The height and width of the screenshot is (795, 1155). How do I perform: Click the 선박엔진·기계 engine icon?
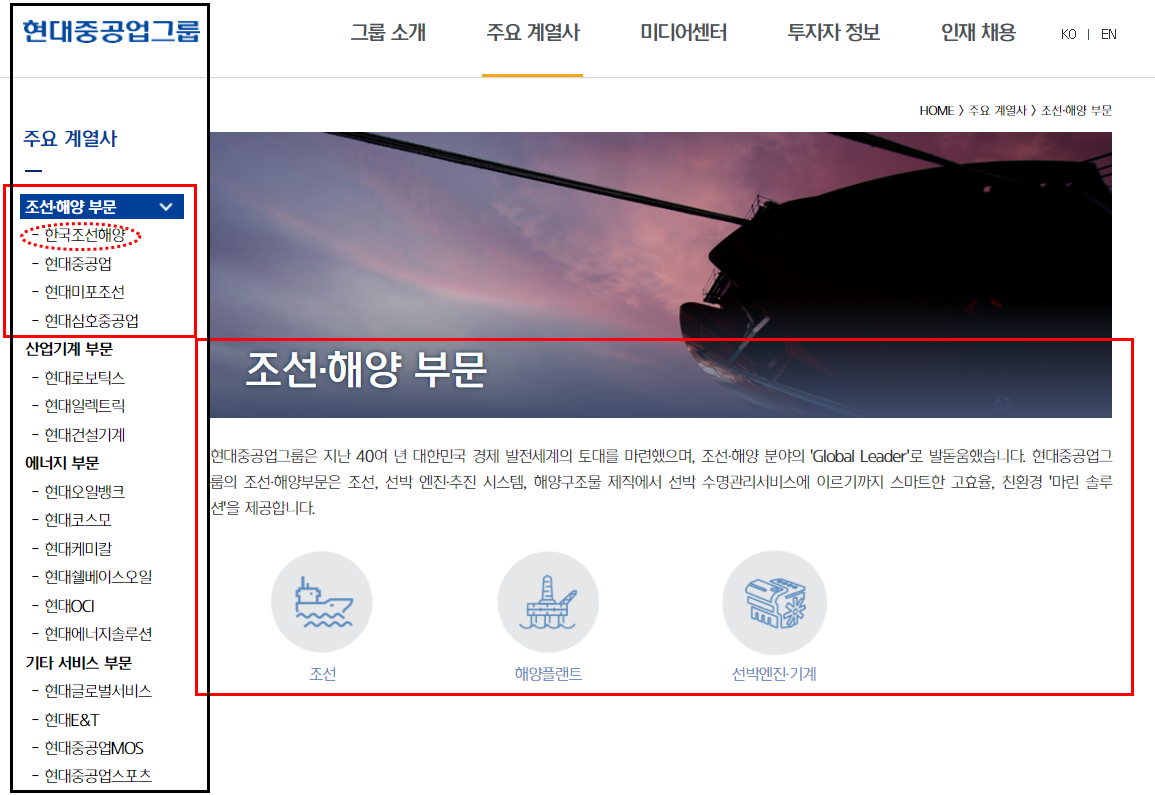click(x=774, y=602)
